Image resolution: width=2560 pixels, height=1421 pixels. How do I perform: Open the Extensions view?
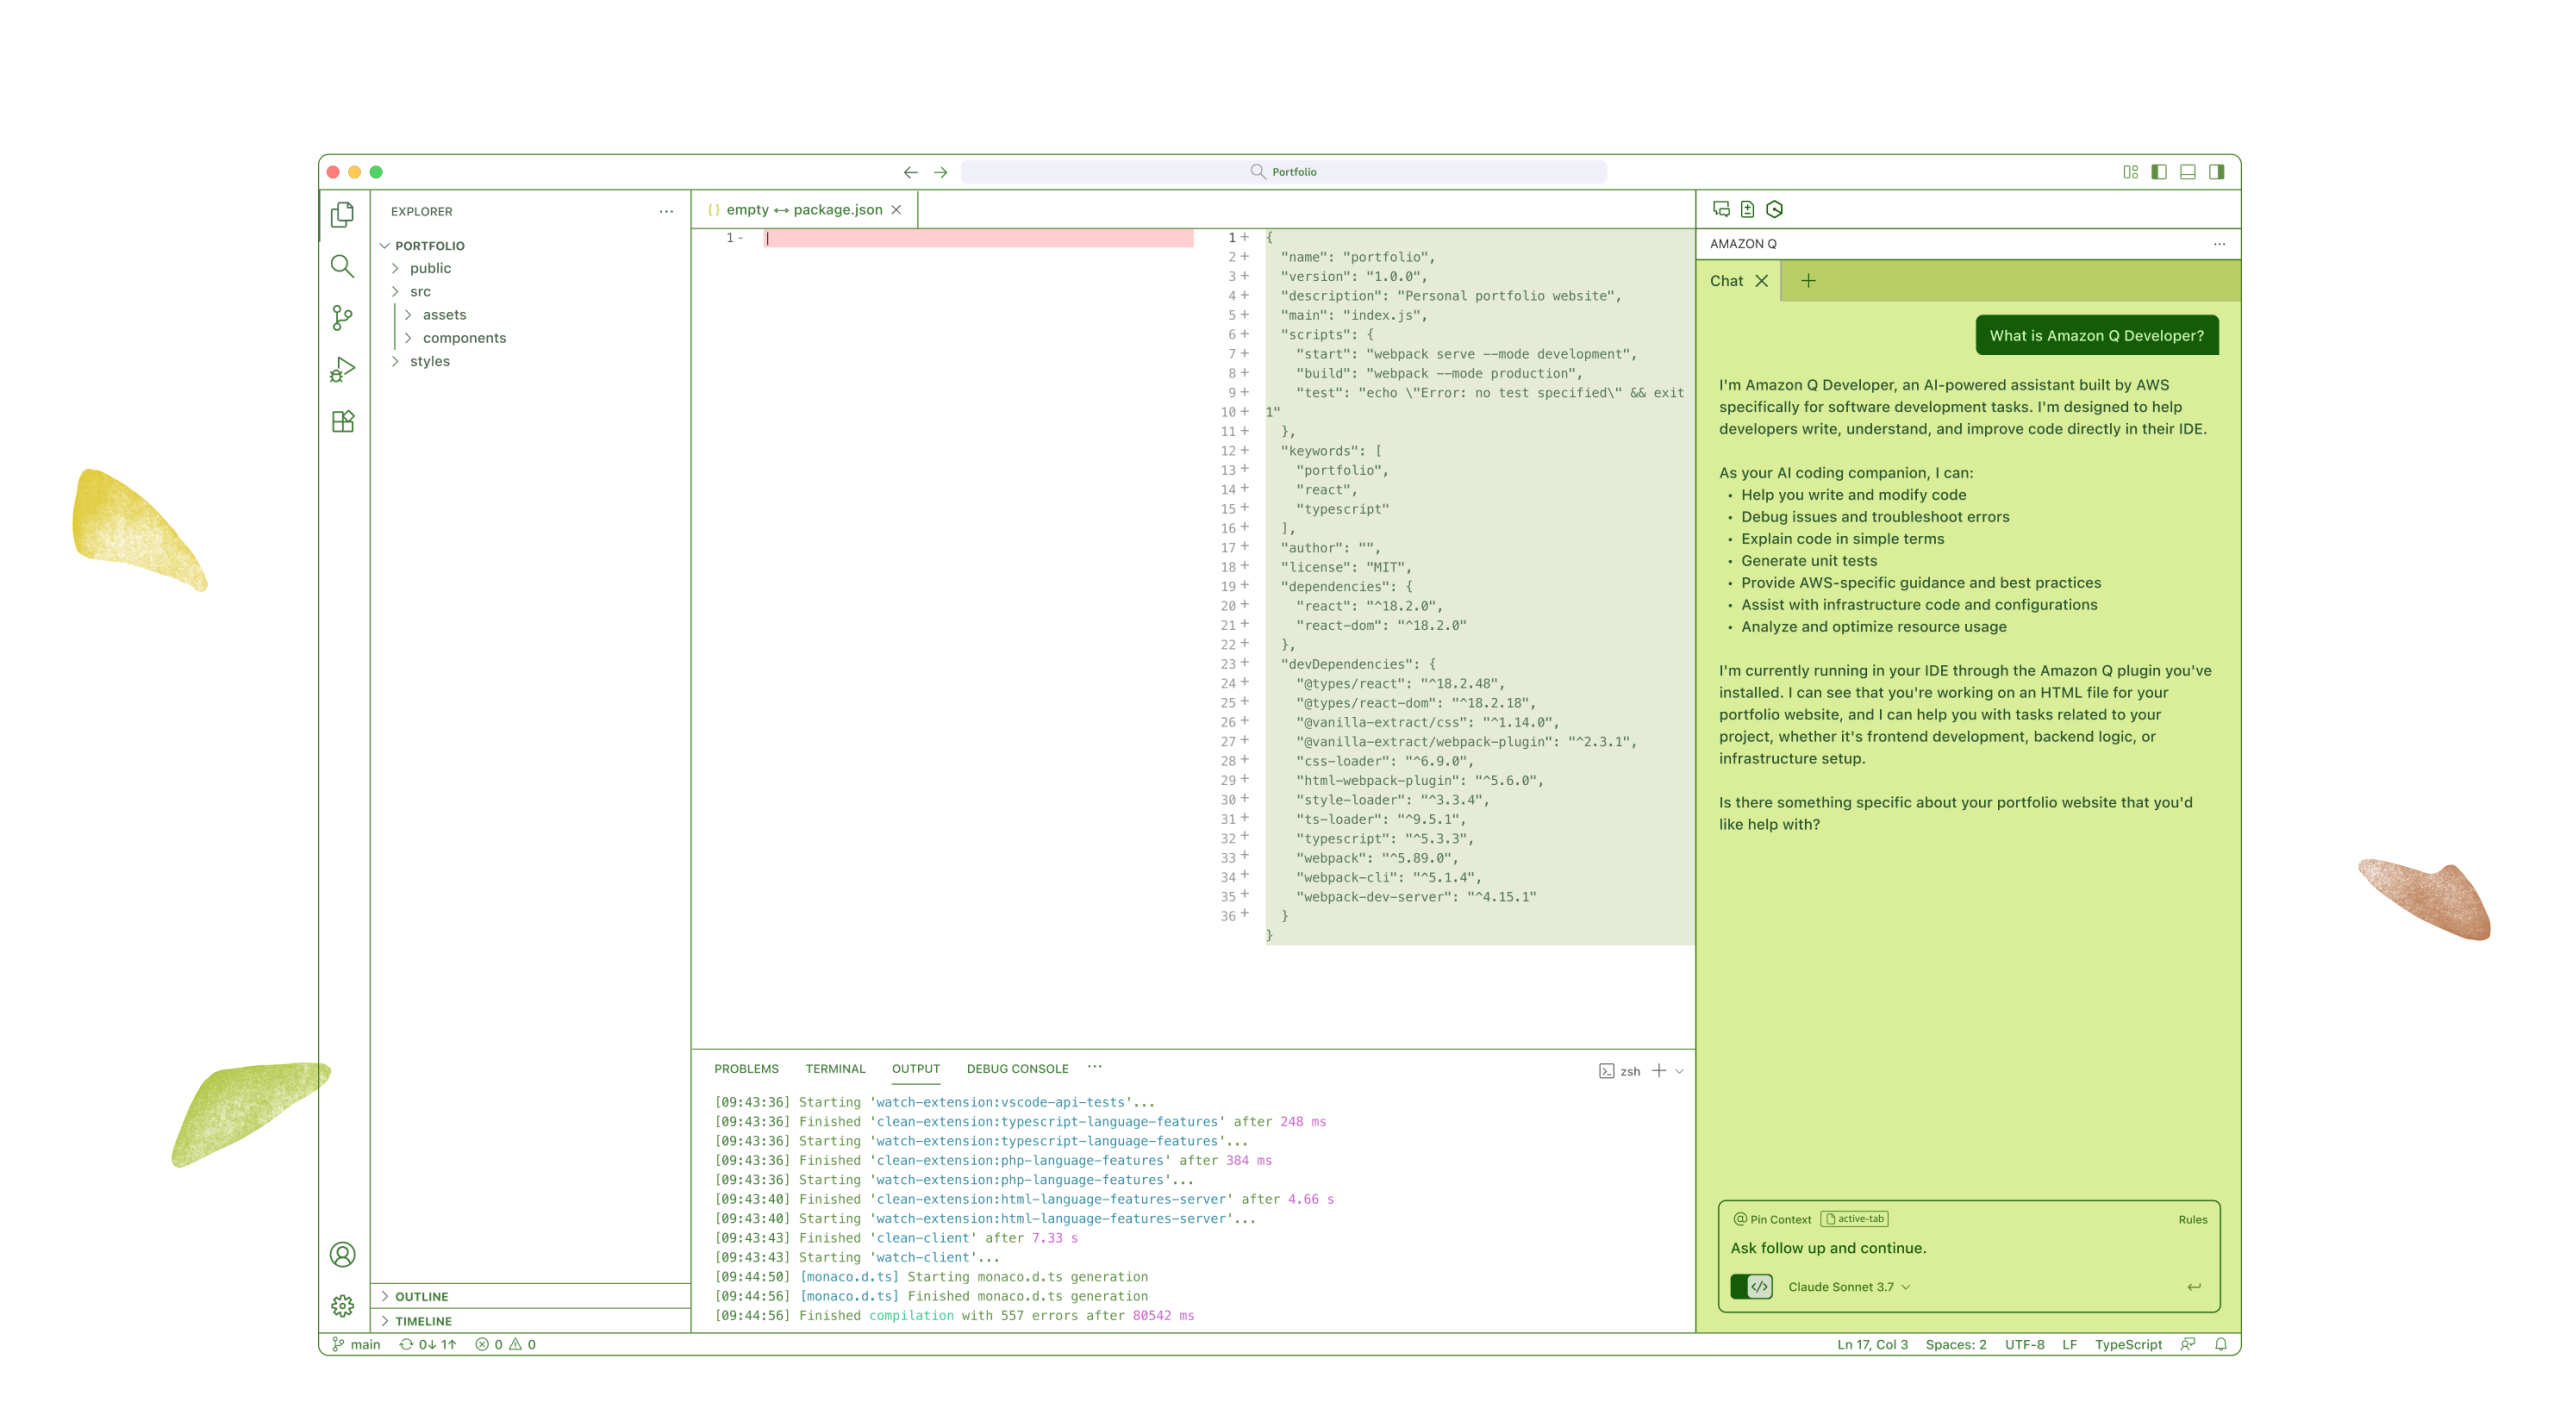coord(342,422)
